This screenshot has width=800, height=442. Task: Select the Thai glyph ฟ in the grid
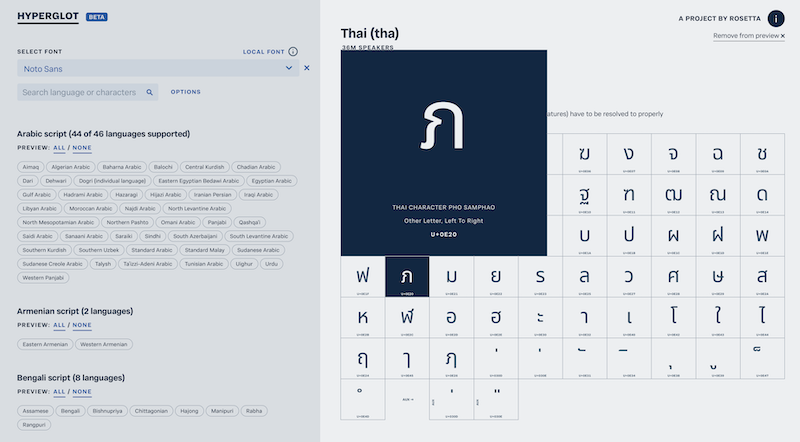(x=363, y=277)
